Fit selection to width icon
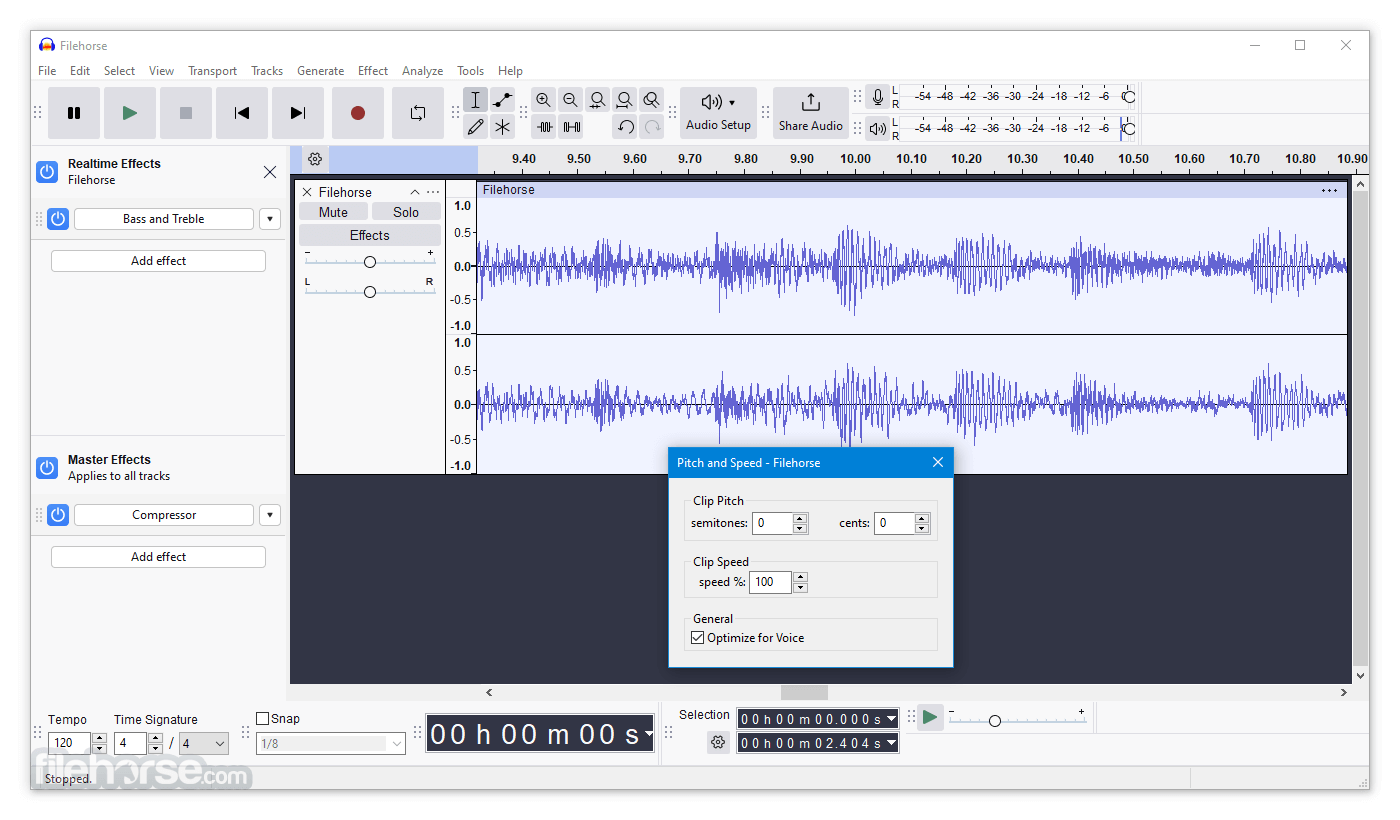 [598, 100]
